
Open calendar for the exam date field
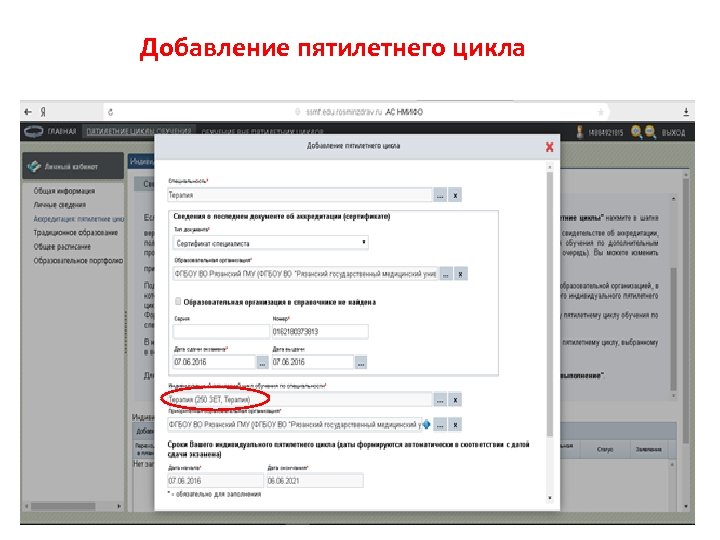tap(262, 362)
